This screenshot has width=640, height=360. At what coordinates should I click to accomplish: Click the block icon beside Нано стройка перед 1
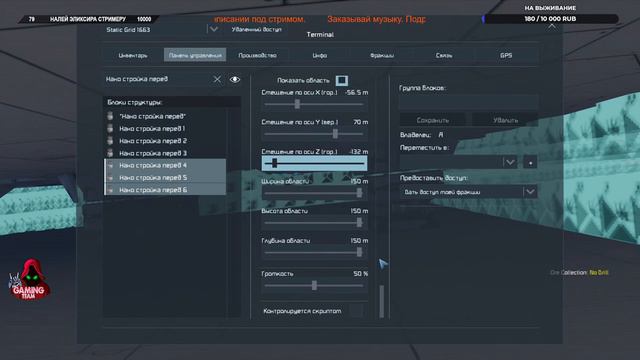(110, 128)
